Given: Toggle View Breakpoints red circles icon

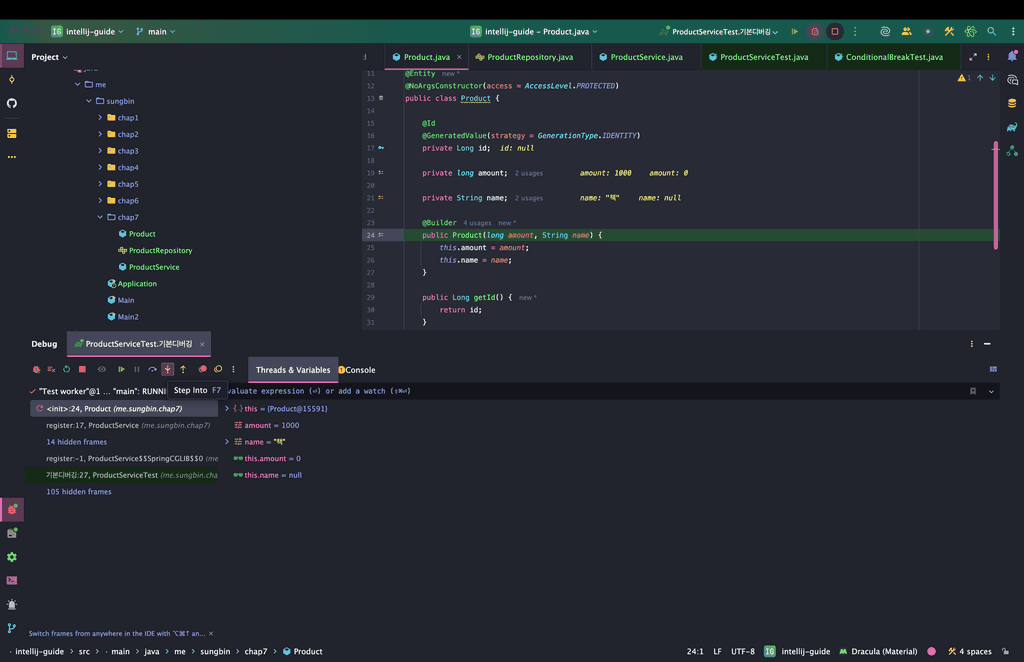Looking at the screenshot, I should coord(203,369).
